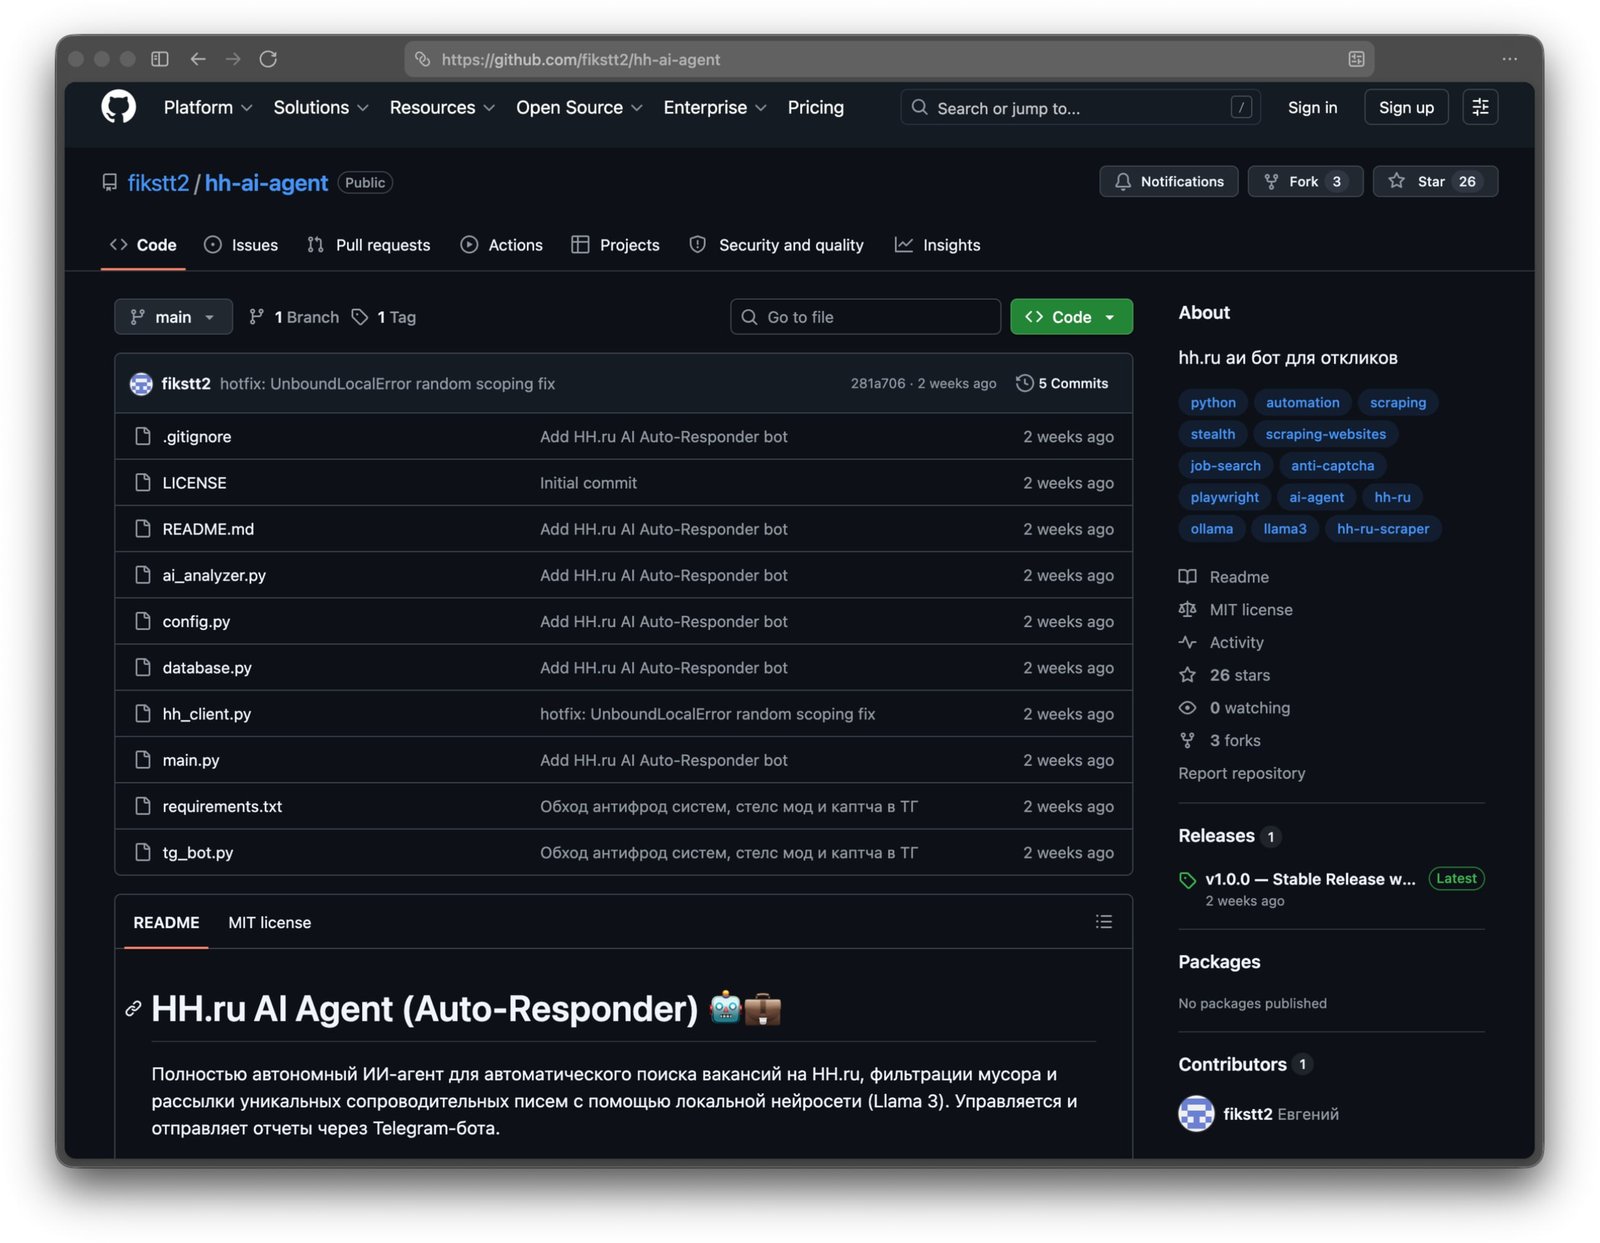Image resolution: width=1600 pixels, height=1243 pixels.
Task: Open the hh_client.py file
Action: coord(207,714)
